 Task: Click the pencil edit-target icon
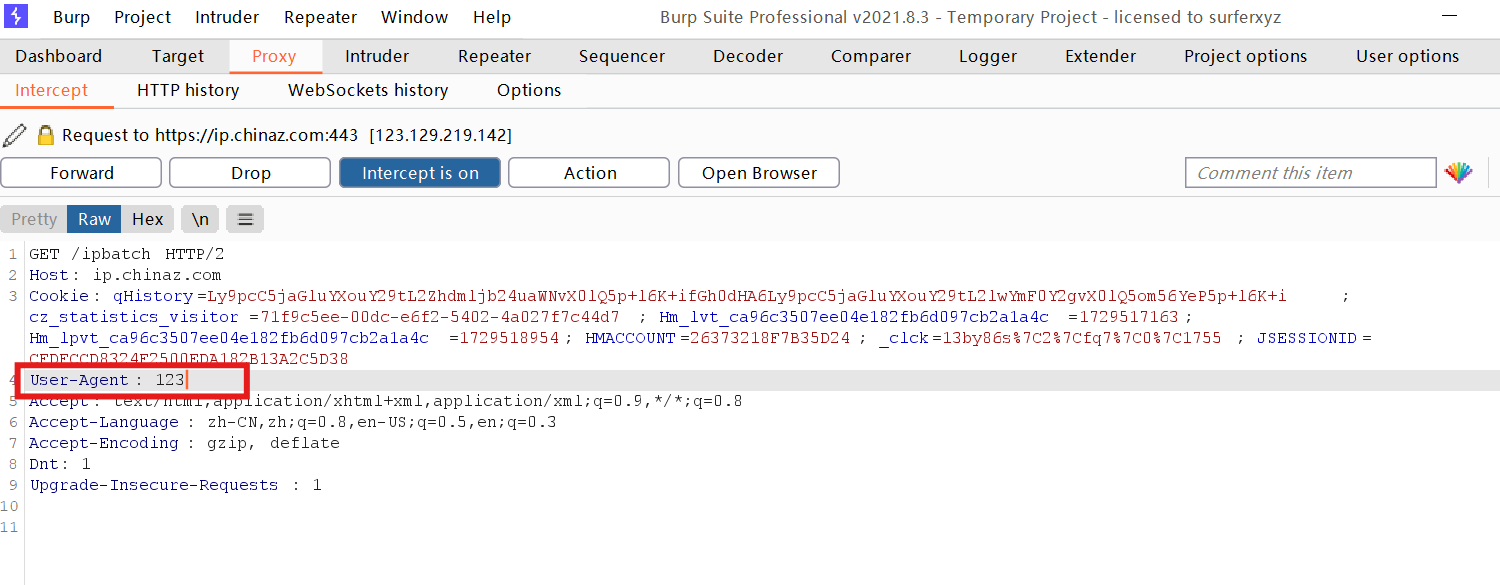click(x=15, y=135)
